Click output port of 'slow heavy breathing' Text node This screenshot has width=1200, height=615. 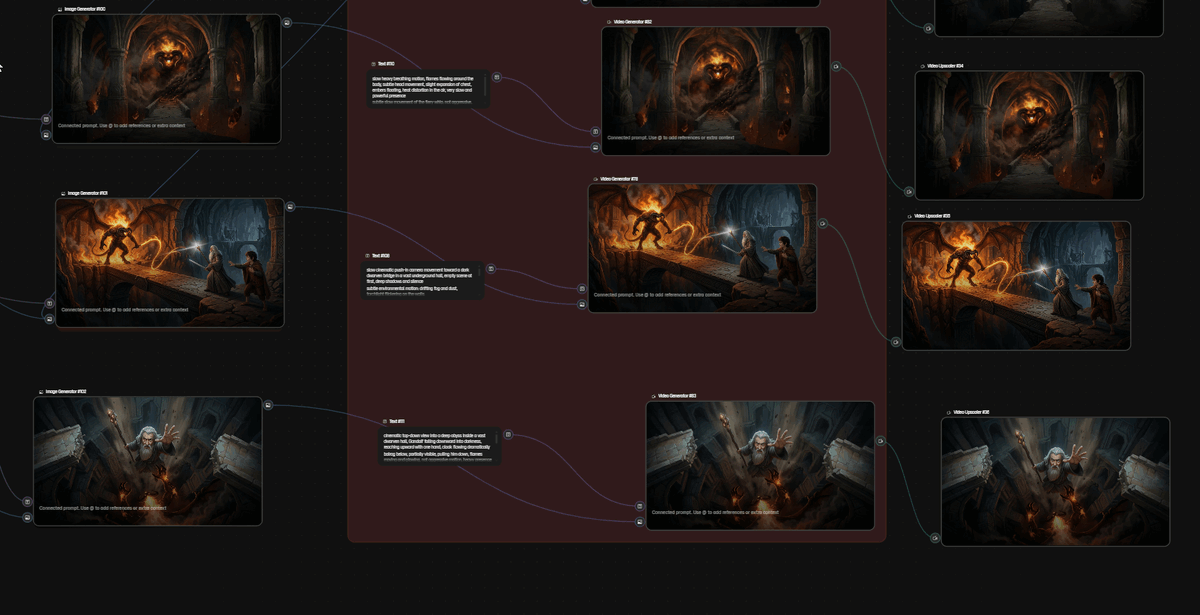[x=496, y=77]
